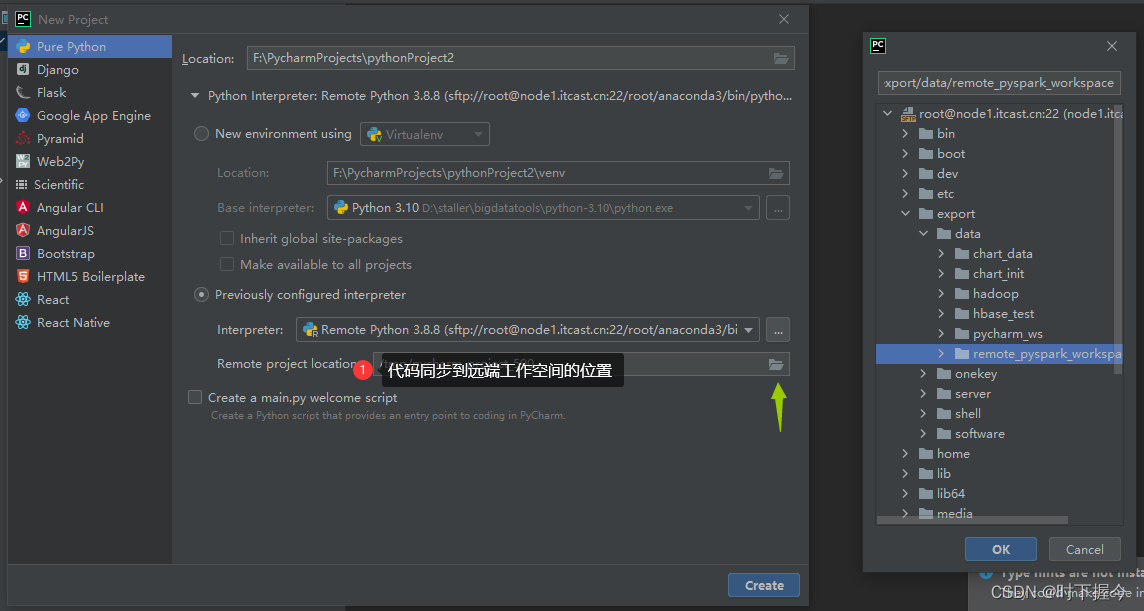Select the software folder

(979, 434)
